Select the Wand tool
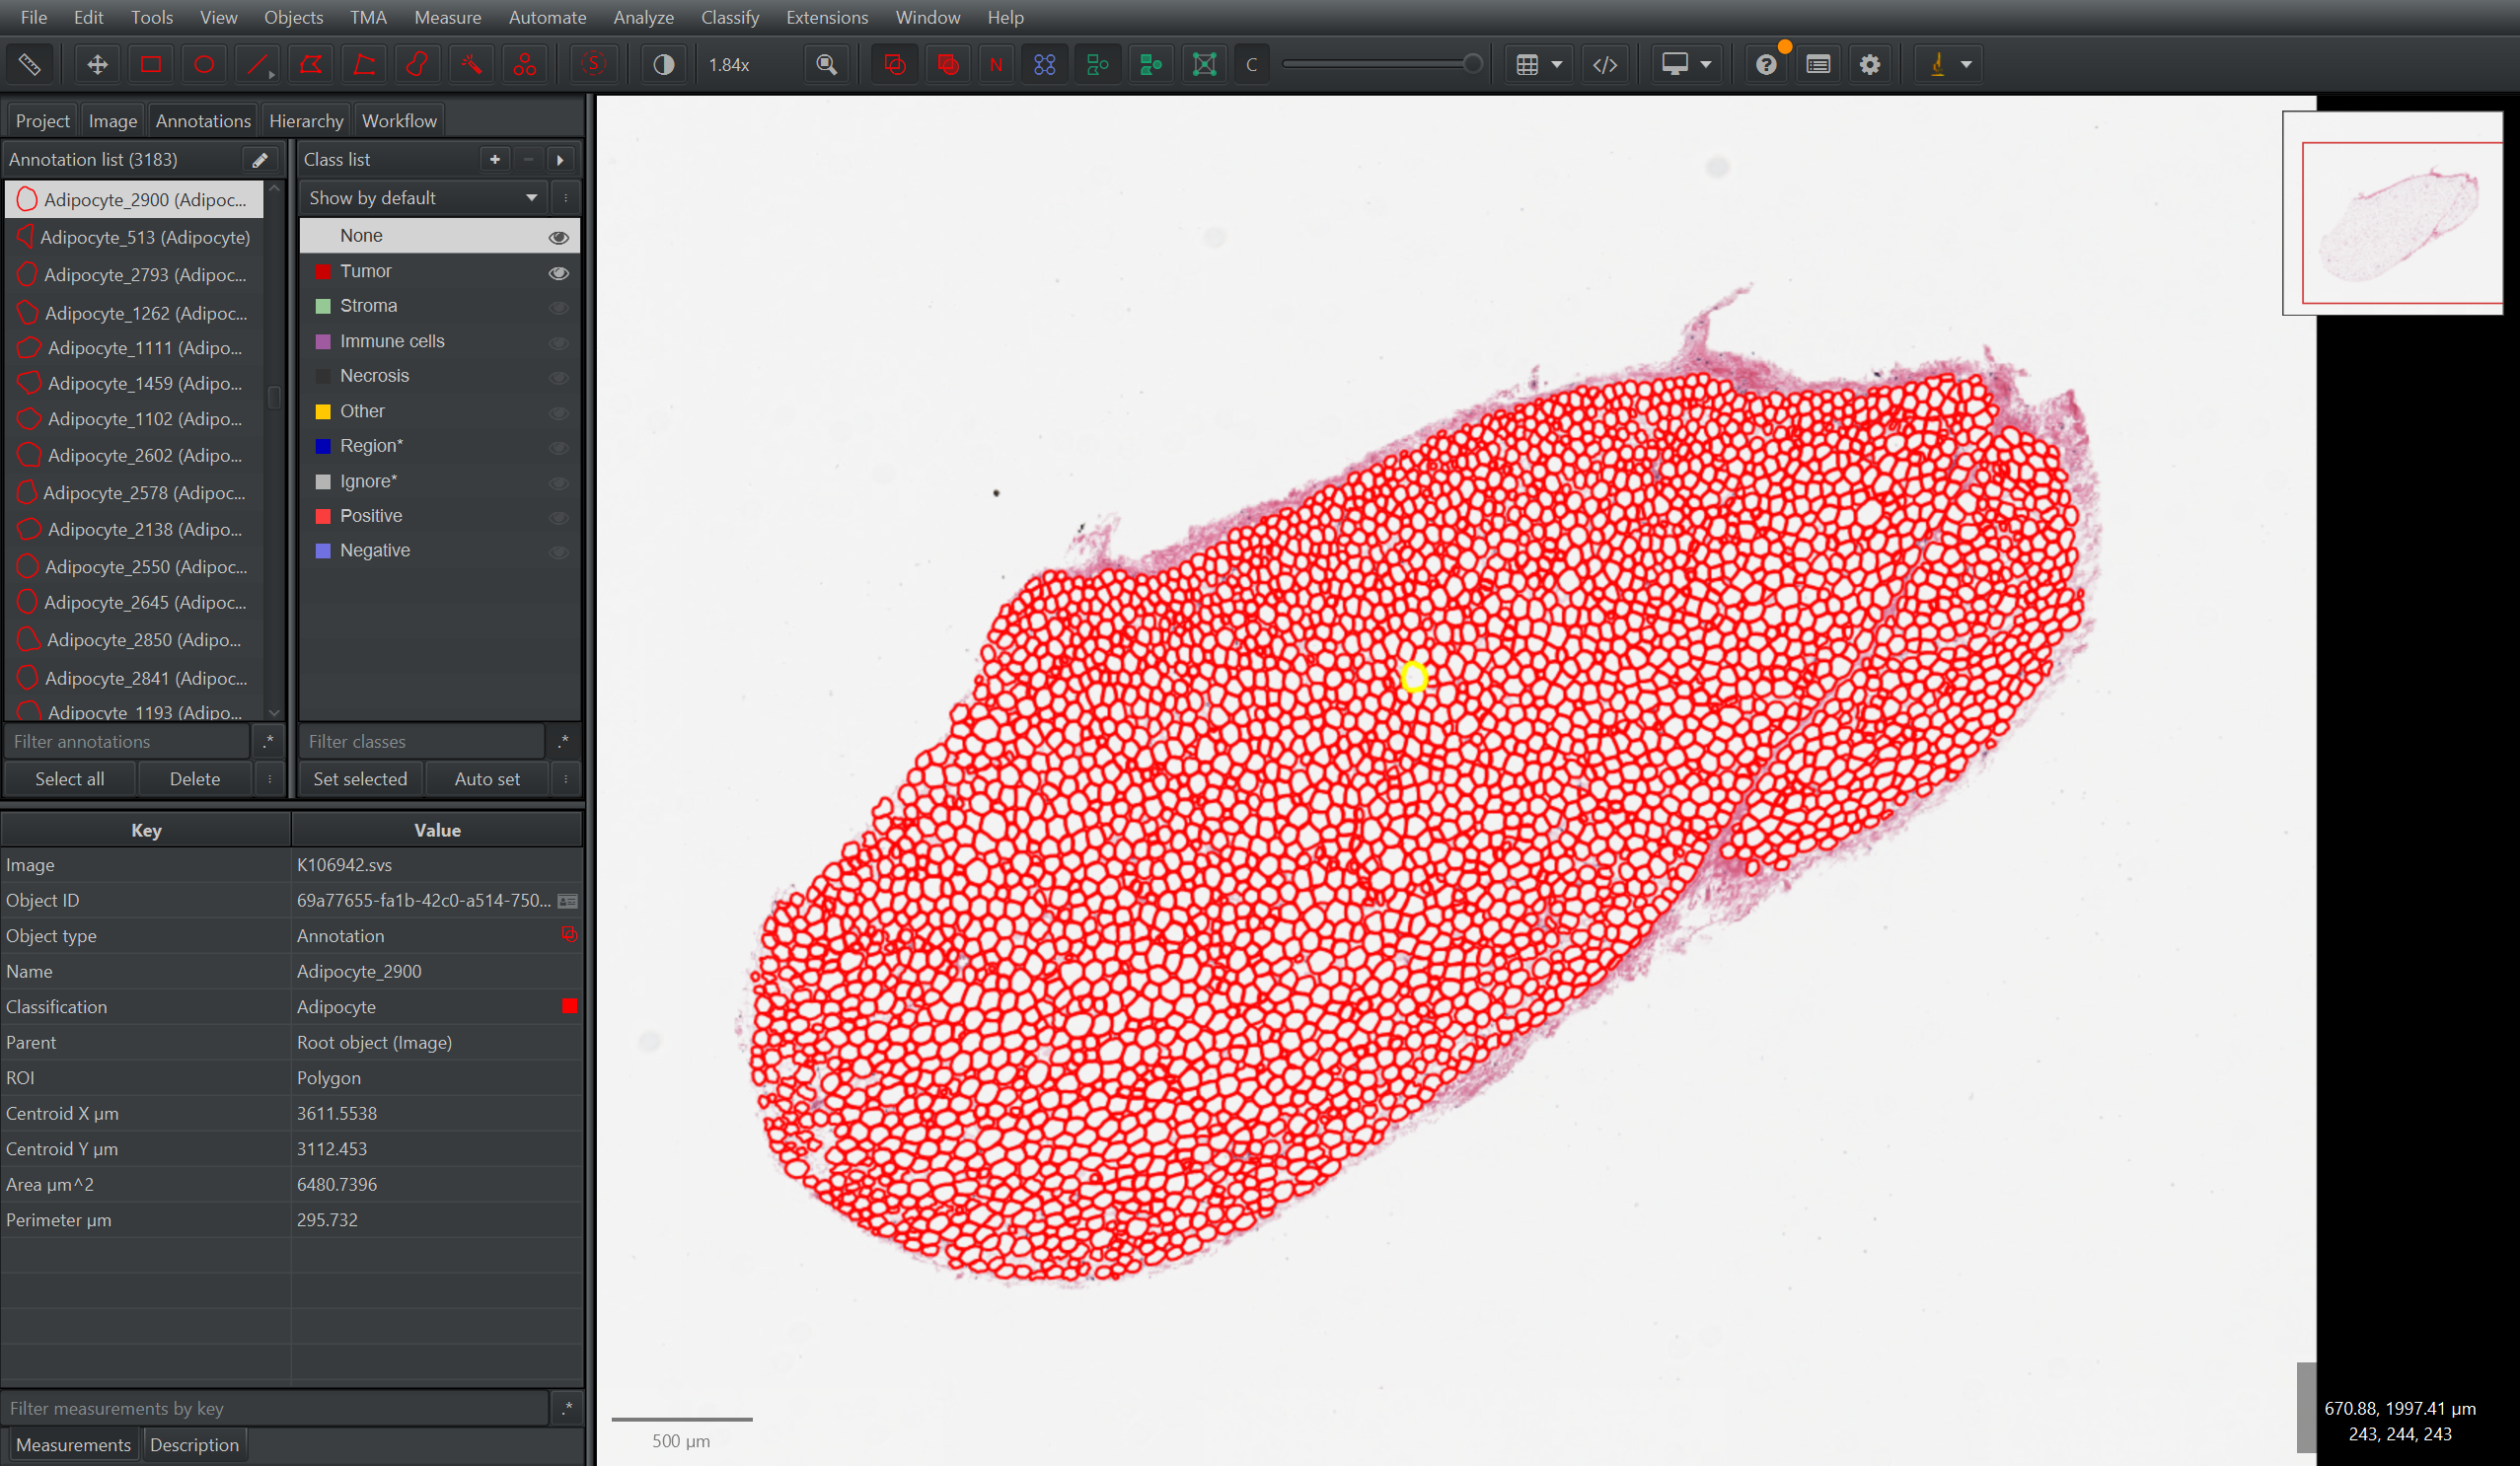Screen dimensions: 2520x1466 click(471, 65)
